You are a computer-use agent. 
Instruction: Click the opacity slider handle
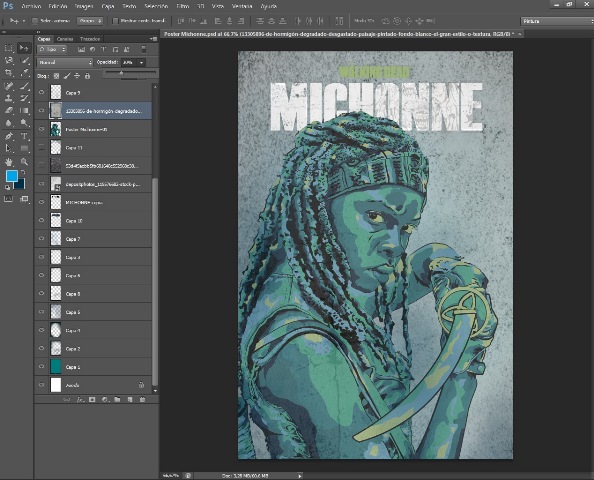[121, 73]
